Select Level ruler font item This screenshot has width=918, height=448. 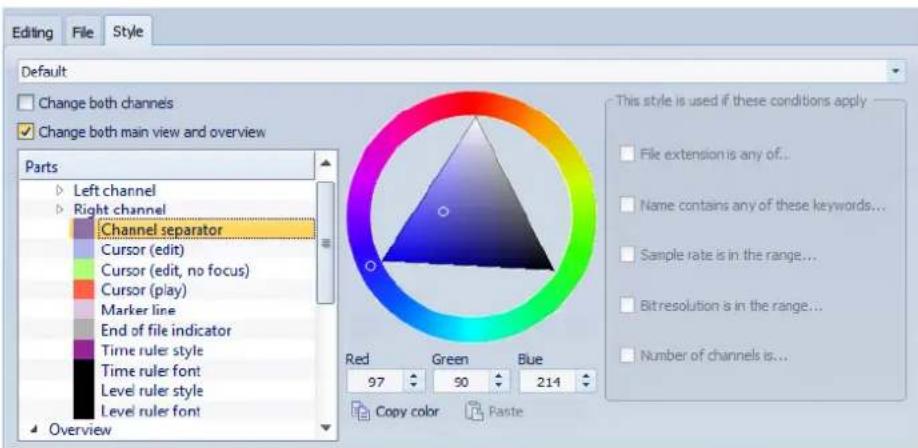coord(150,411)
